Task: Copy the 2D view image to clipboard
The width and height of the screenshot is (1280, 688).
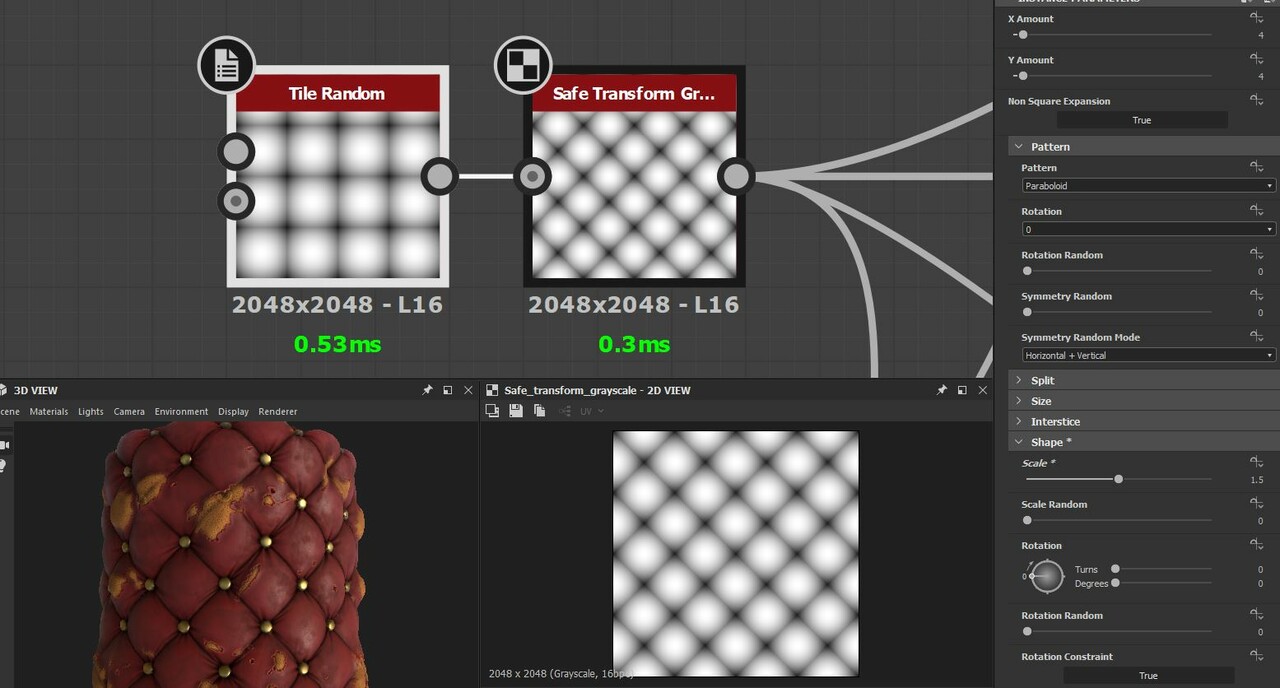Action: click(540, 411)
